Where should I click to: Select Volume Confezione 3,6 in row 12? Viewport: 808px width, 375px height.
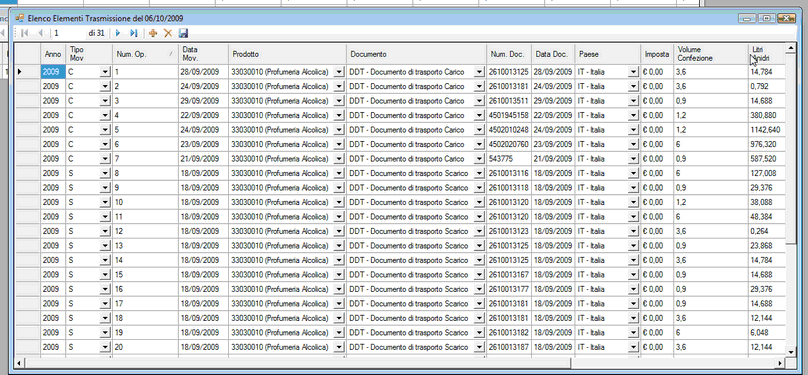[710, 231]
